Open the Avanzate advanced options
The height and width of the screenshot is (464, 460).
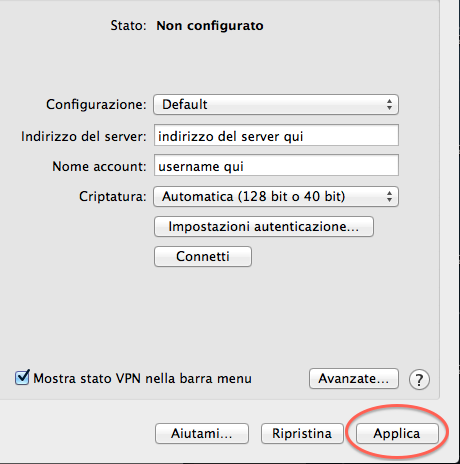[x=354, y=378]
